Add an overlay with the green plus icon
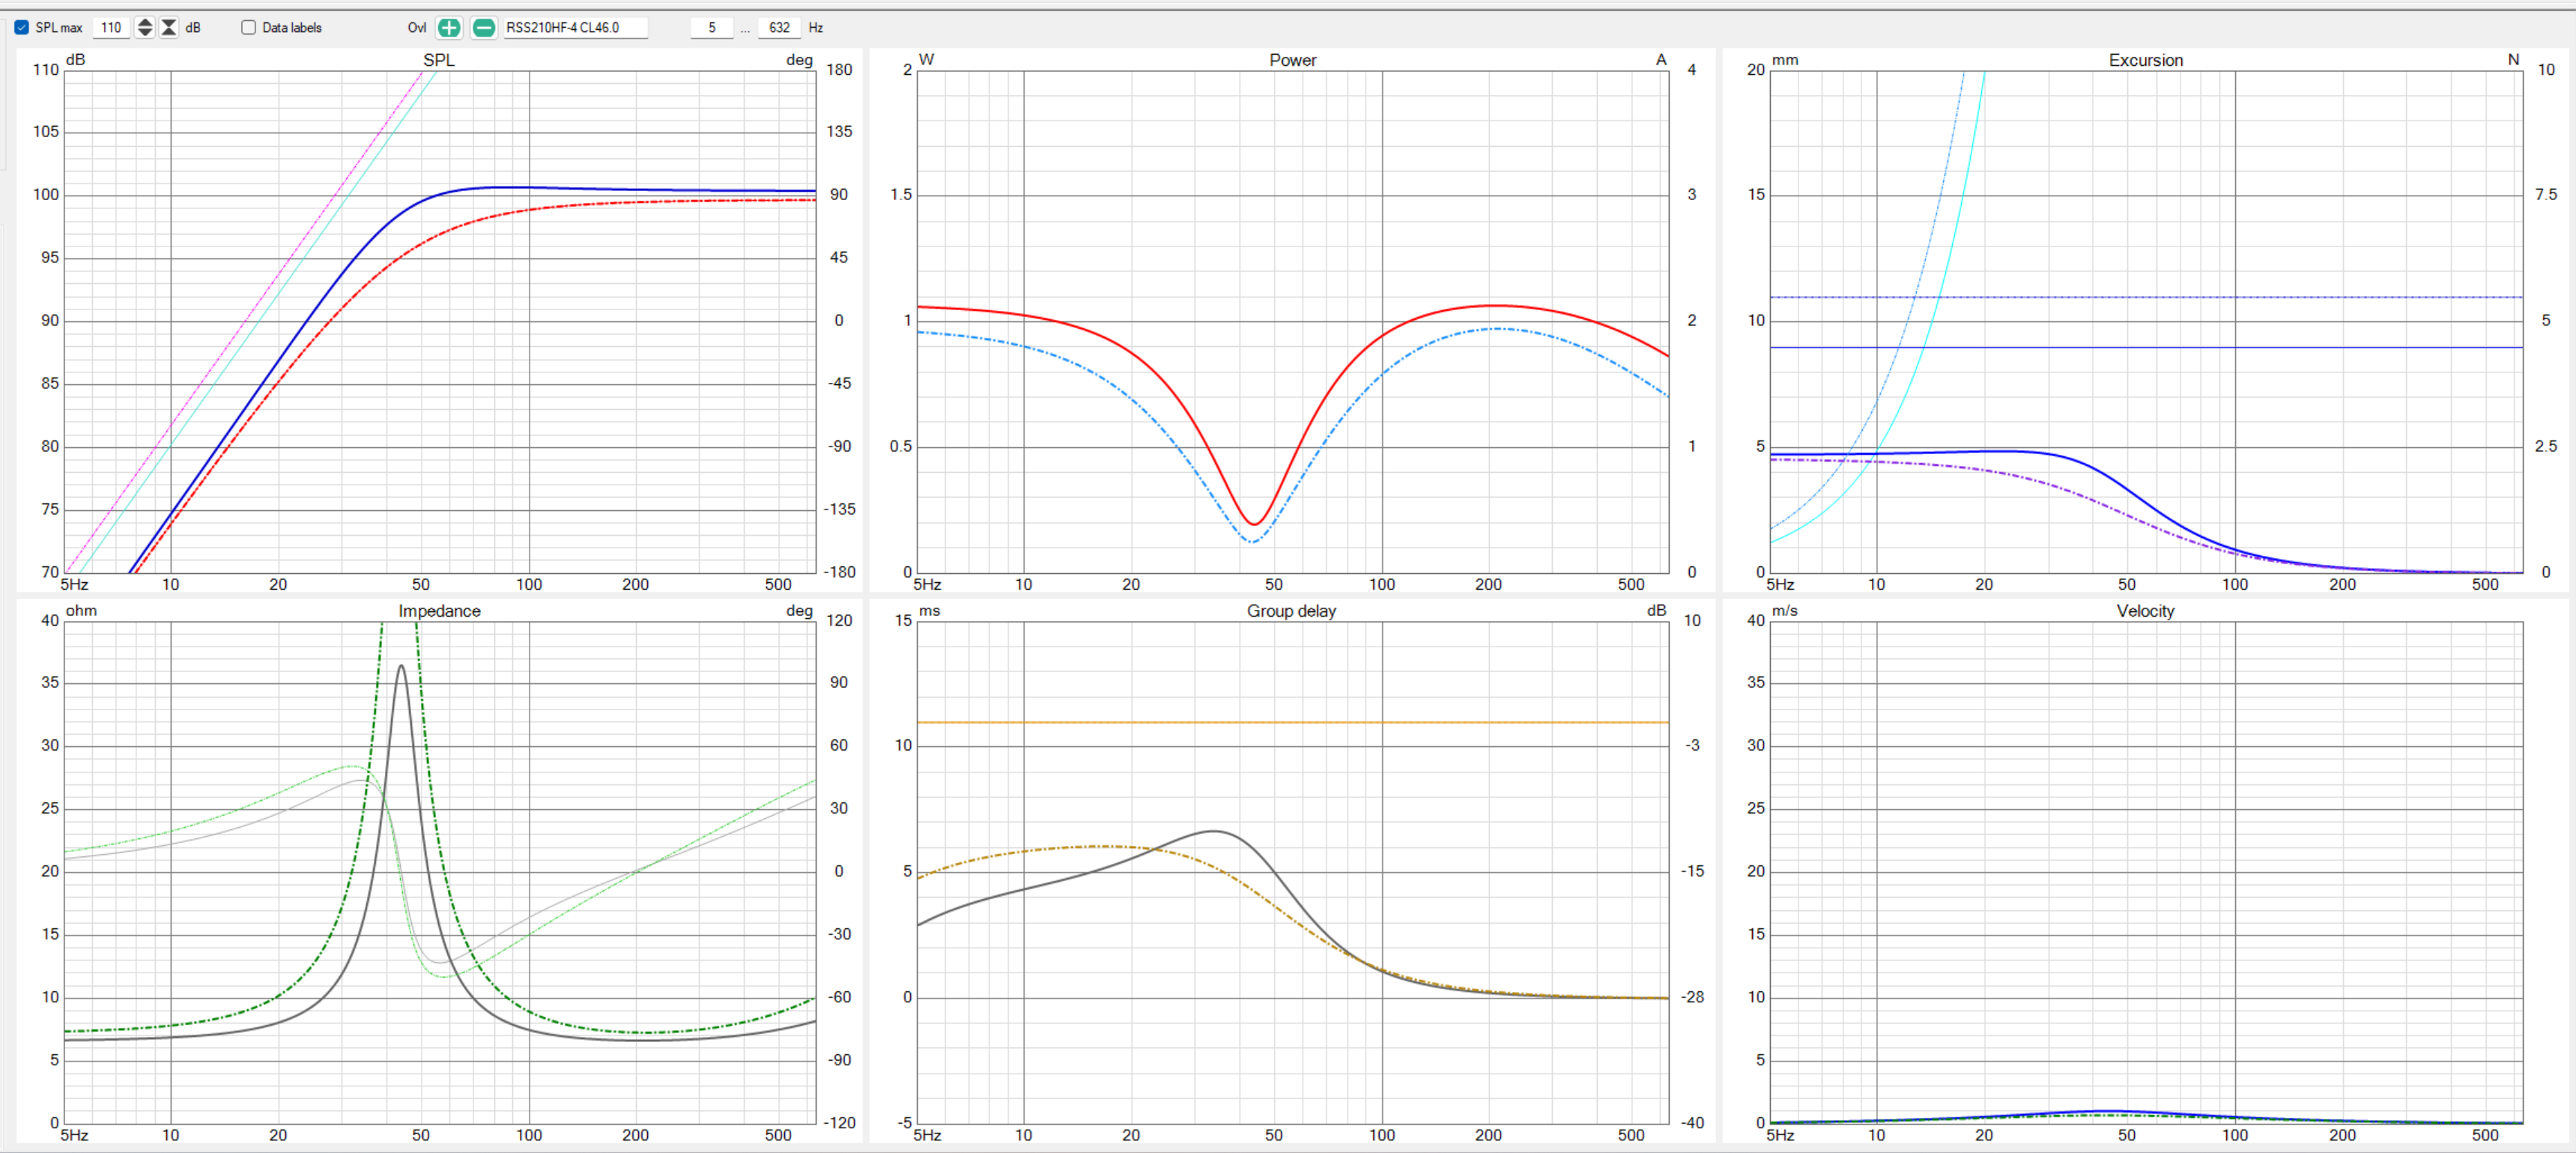The height and width of the screenshot is (1153, 2576). (449, 27)
